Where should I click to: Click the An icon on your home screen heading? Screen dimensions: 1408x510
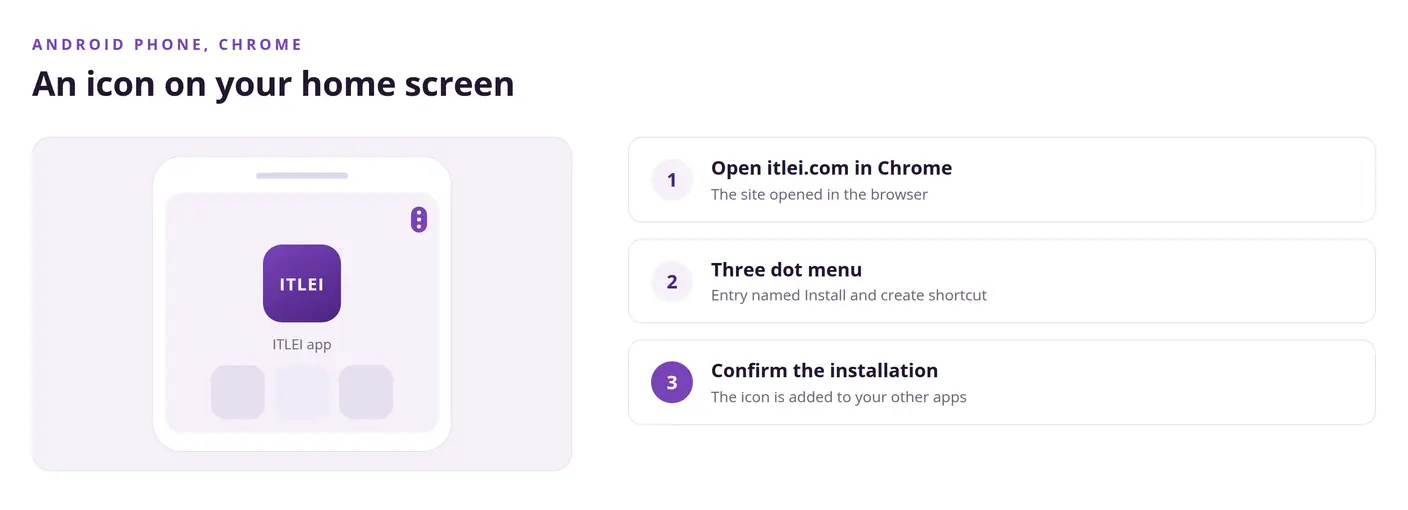click(x=273, y=83)
